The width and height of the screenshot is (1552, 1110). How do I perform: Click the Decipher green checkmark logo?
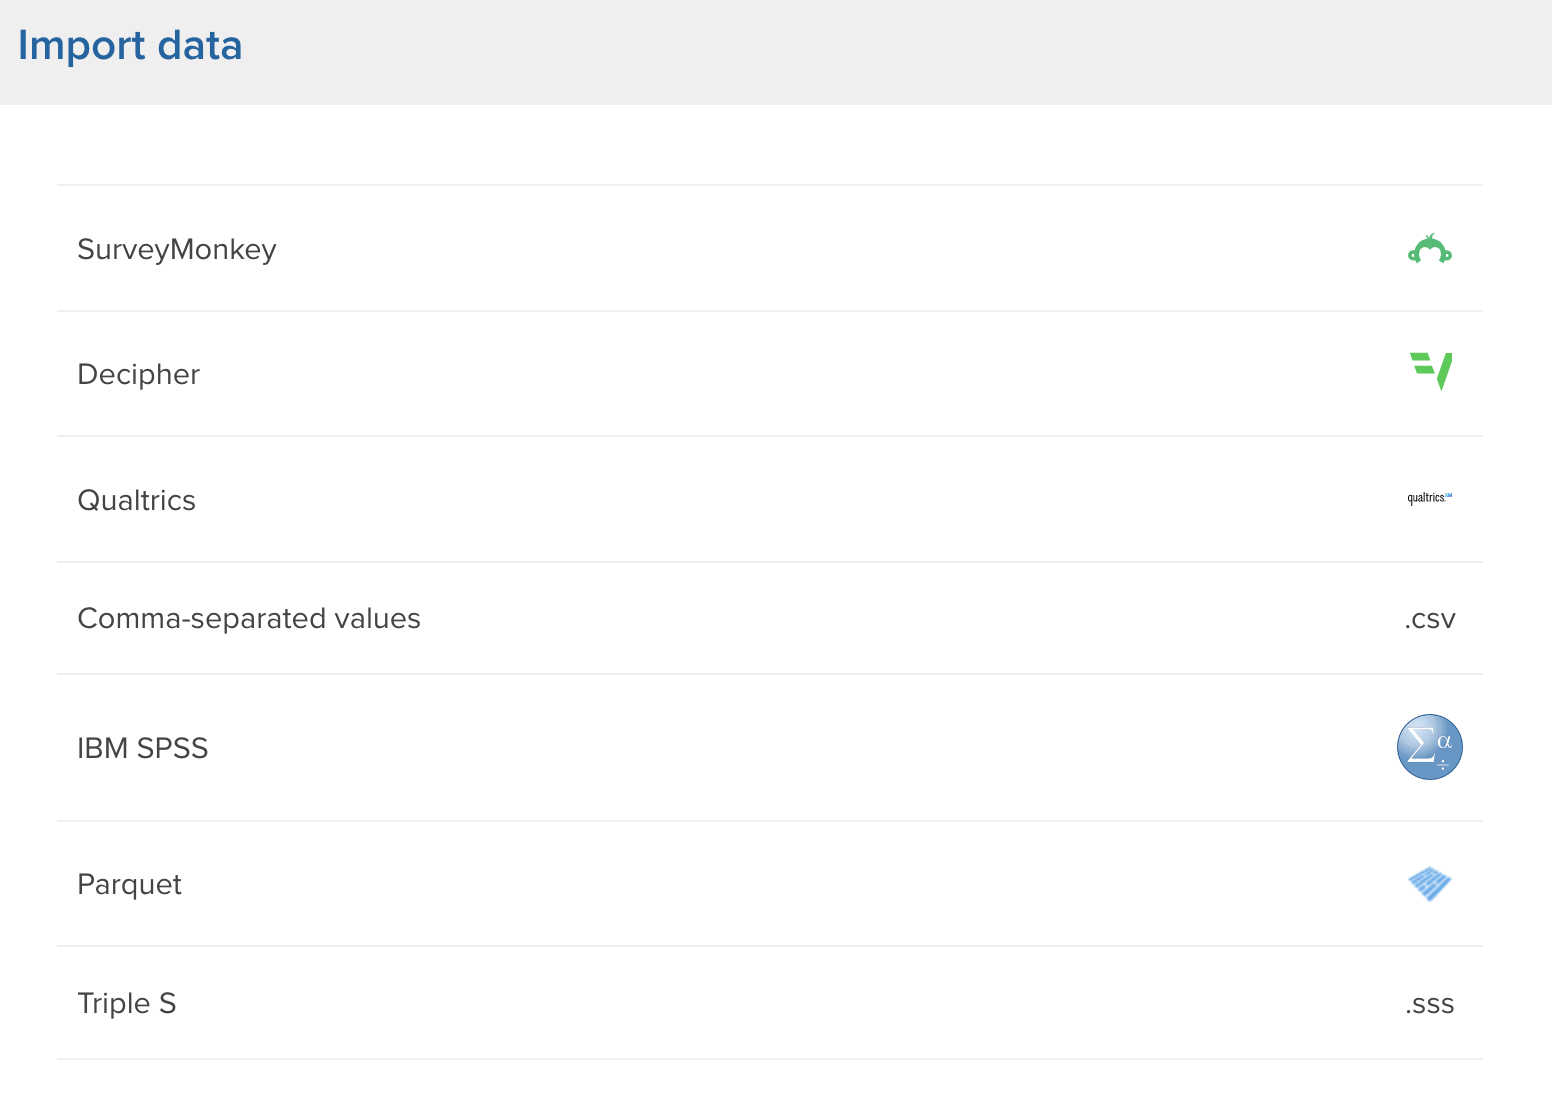click(1431, 371)
